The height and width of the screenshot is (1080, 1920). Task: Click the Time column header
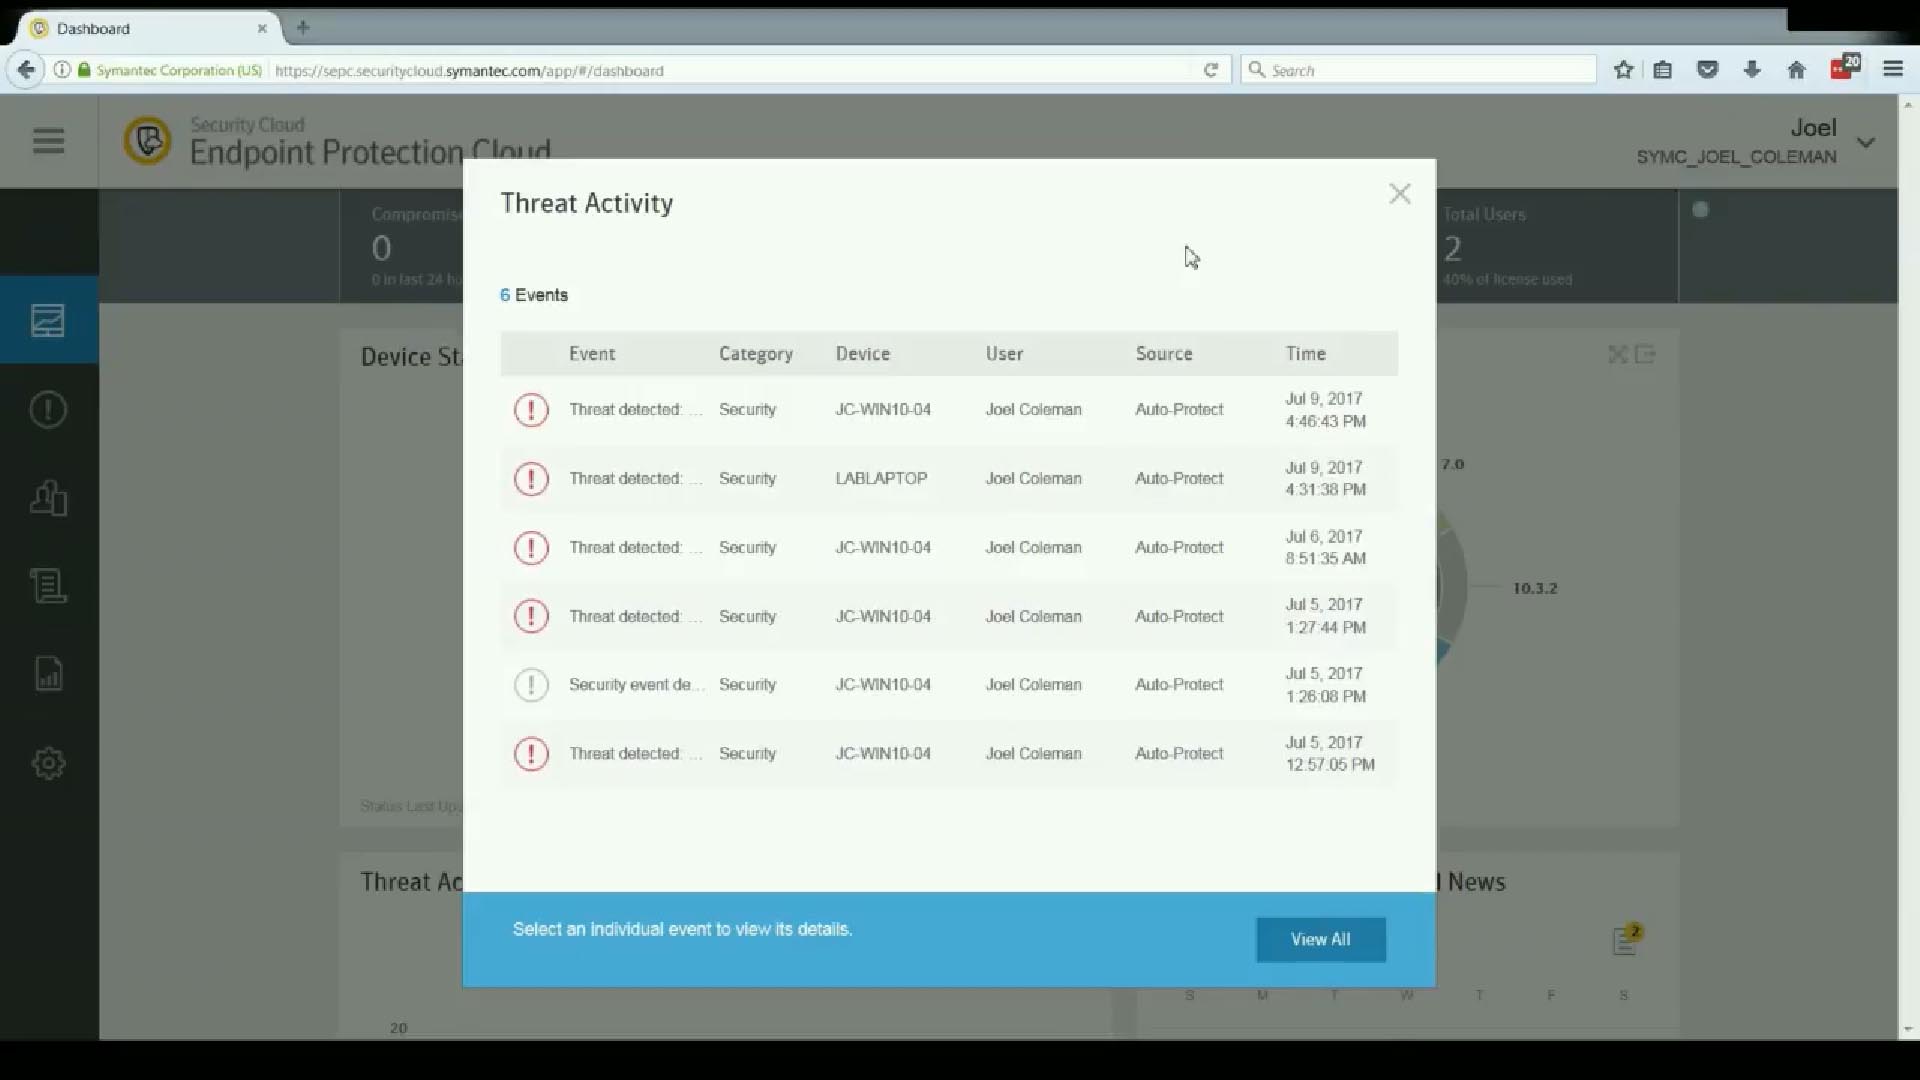pyautogui.click(x=1305, y=354)
